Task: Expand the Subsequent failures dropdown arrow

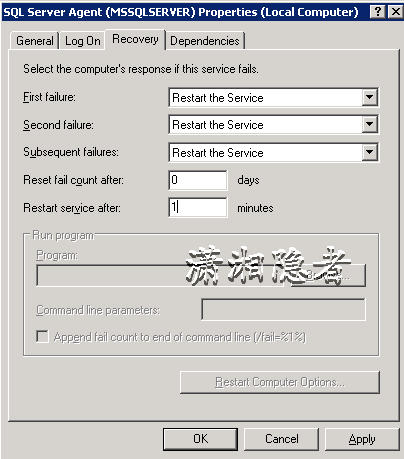Action: point(369,152)
